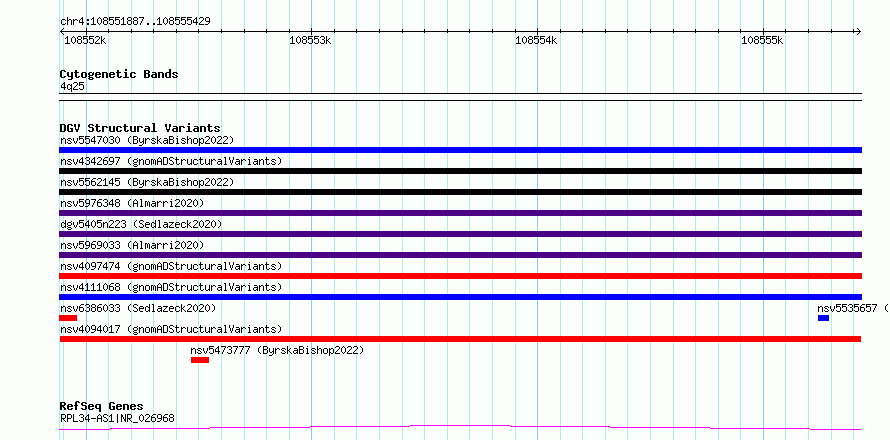Select the nsv5976348 purple variant bar

pos(460,213)
